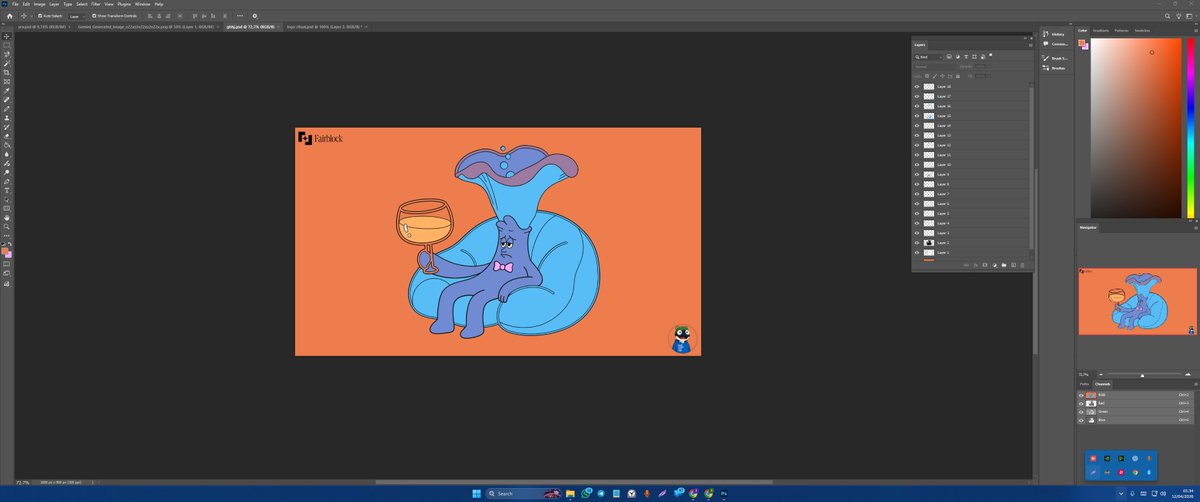Click the rainbow hue slider in the Color panel

click(1190, 130)
